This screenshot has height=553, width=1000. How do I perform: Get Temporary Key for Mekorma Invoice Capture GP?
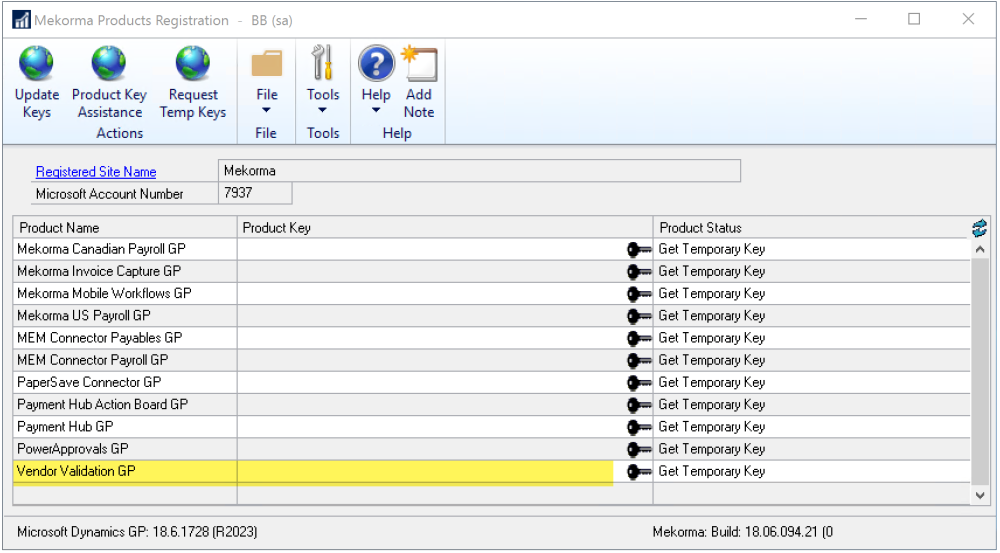click(712, 272)
